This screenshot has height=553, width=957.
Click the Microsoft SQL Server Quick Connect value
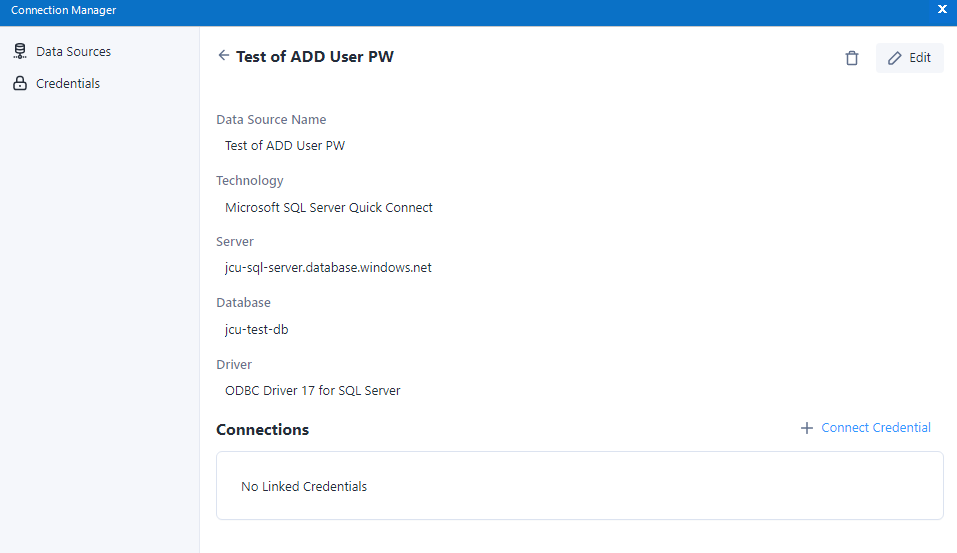[x=329, y=208]
